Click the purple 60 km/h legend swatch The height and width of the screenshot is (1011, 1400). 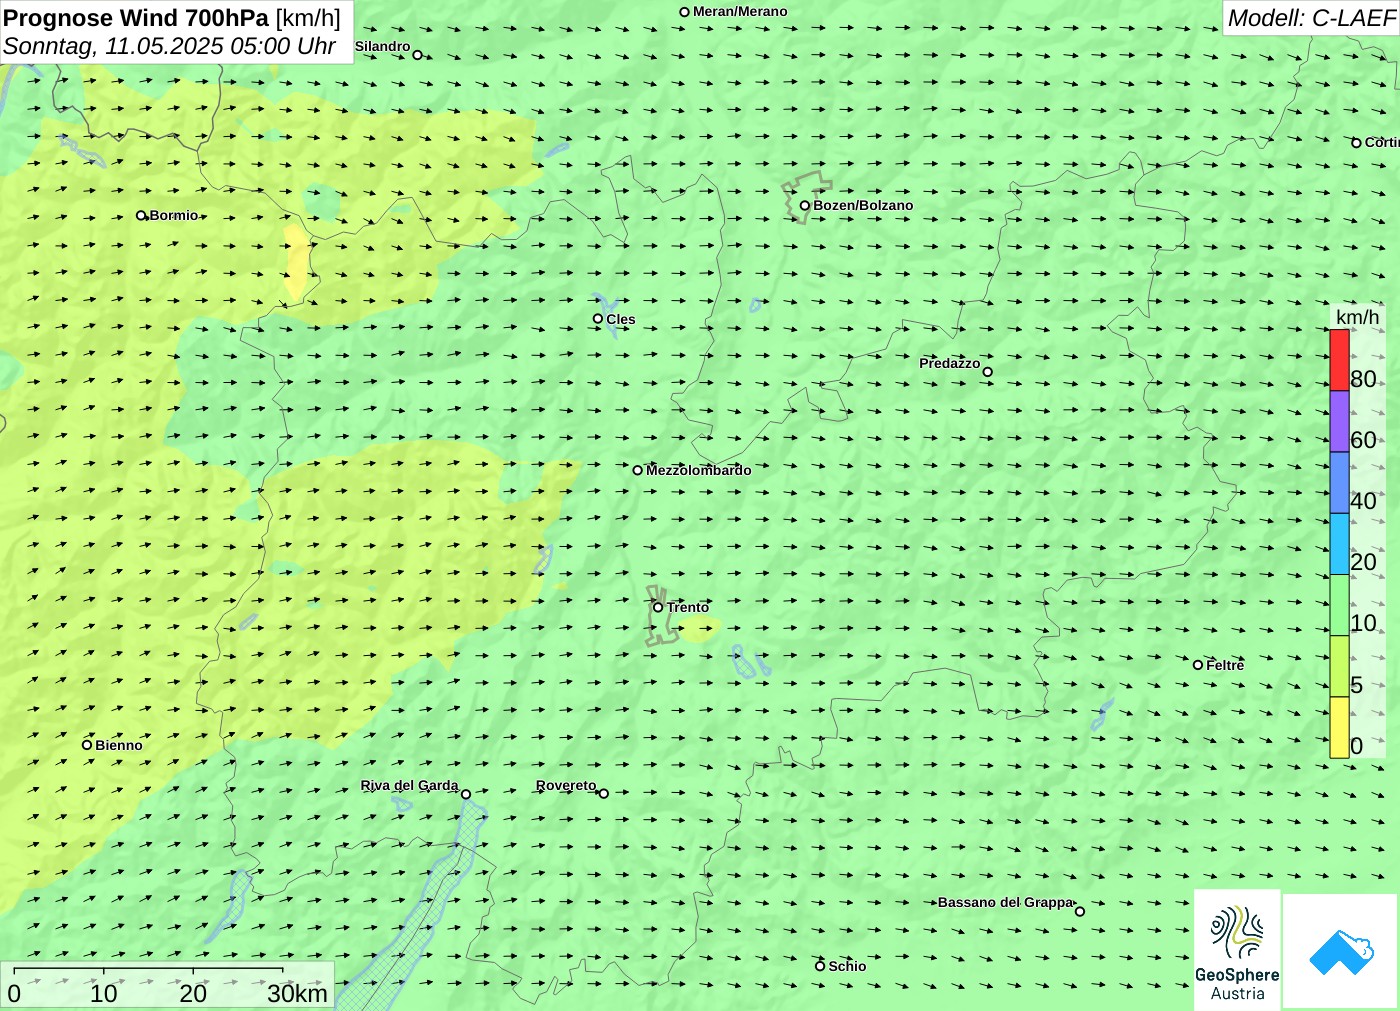(1339, 422)
